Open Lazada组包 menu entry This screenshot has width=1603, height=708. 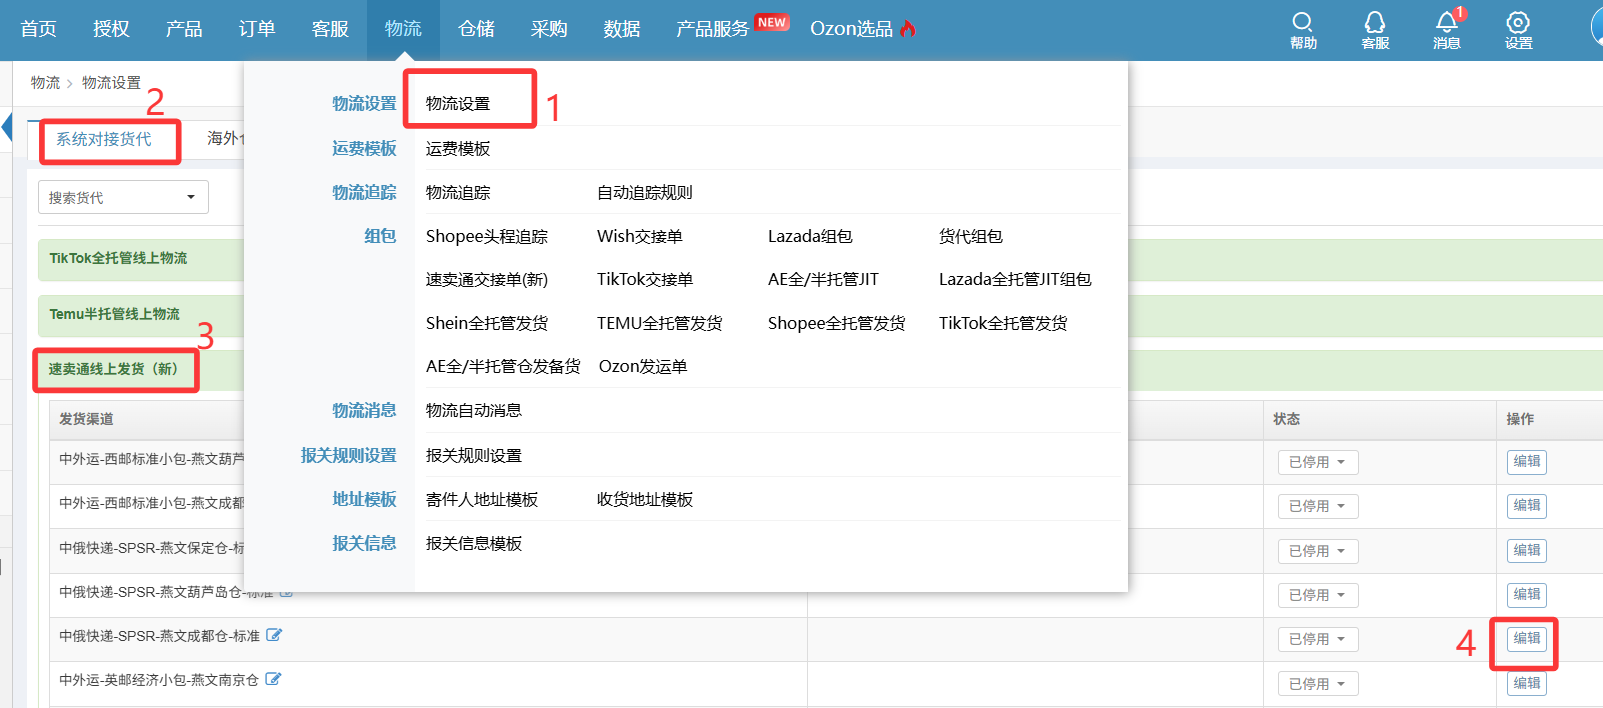(810, 237)
